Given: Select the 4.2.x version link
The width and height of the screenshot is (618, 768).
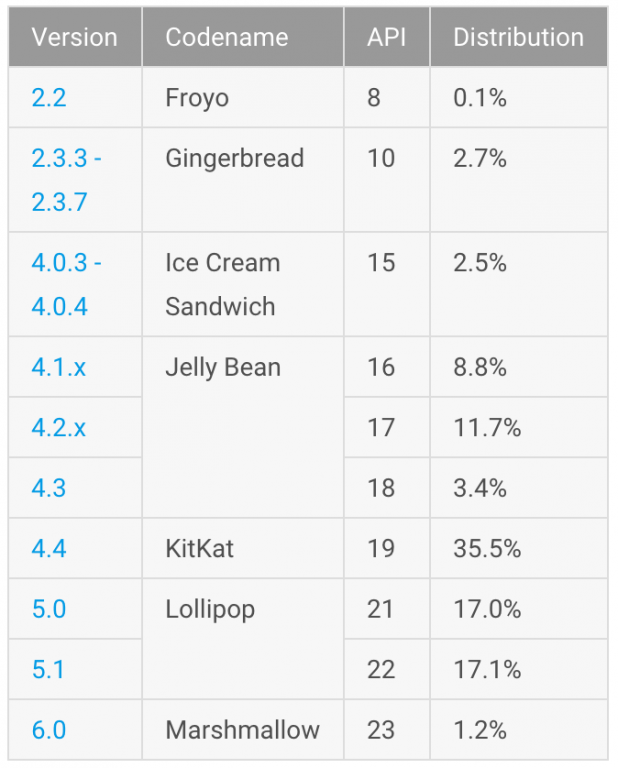Looking at the screenshot, I should click(58, 428).
